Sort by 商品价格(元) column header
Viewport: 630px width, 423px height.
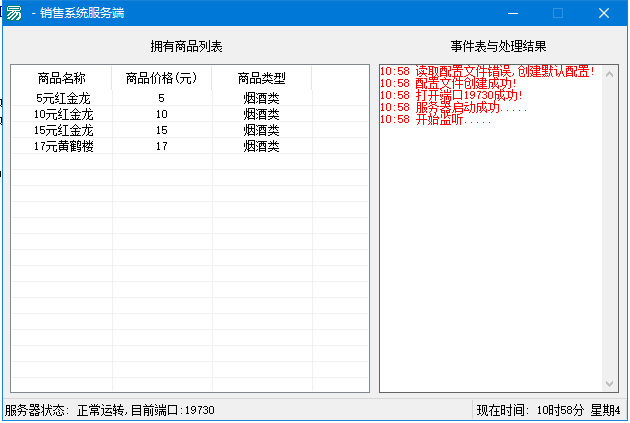tap(161, 78)
